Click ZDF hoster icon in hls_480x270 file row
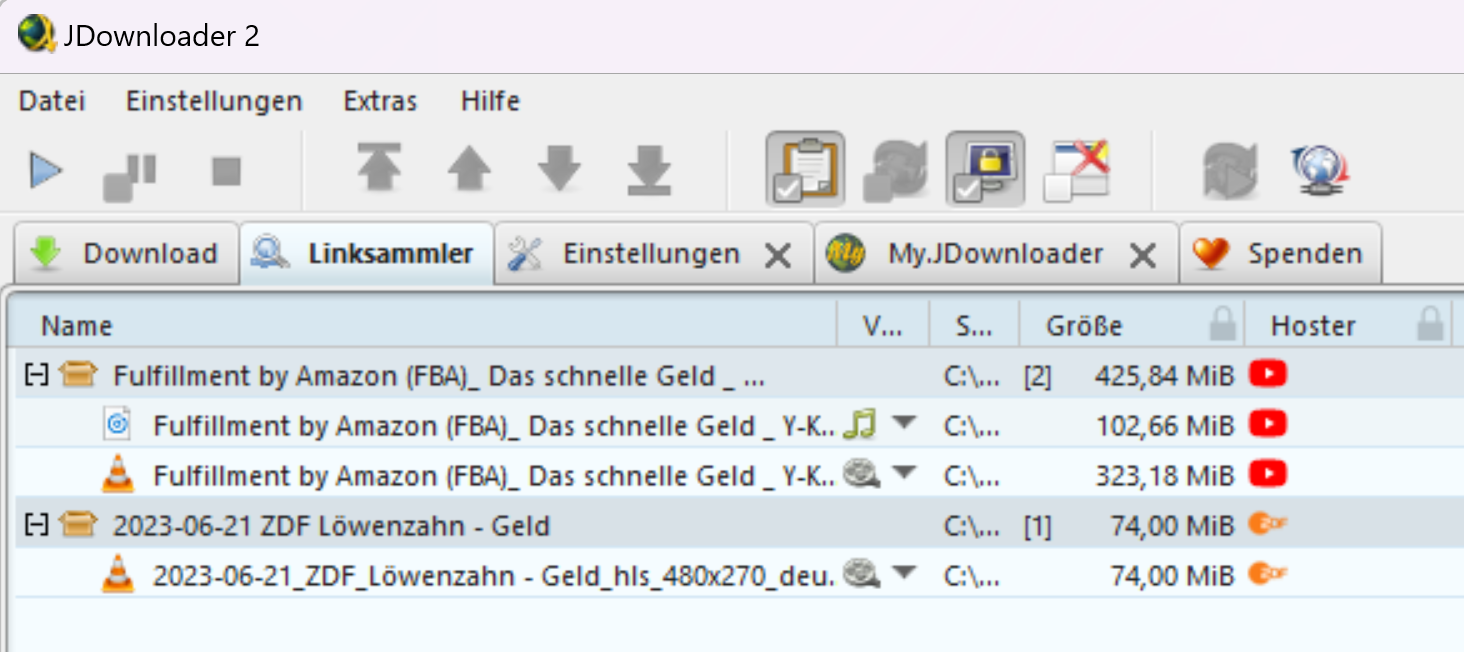The image size is (1464, 652). [1268, 574]
